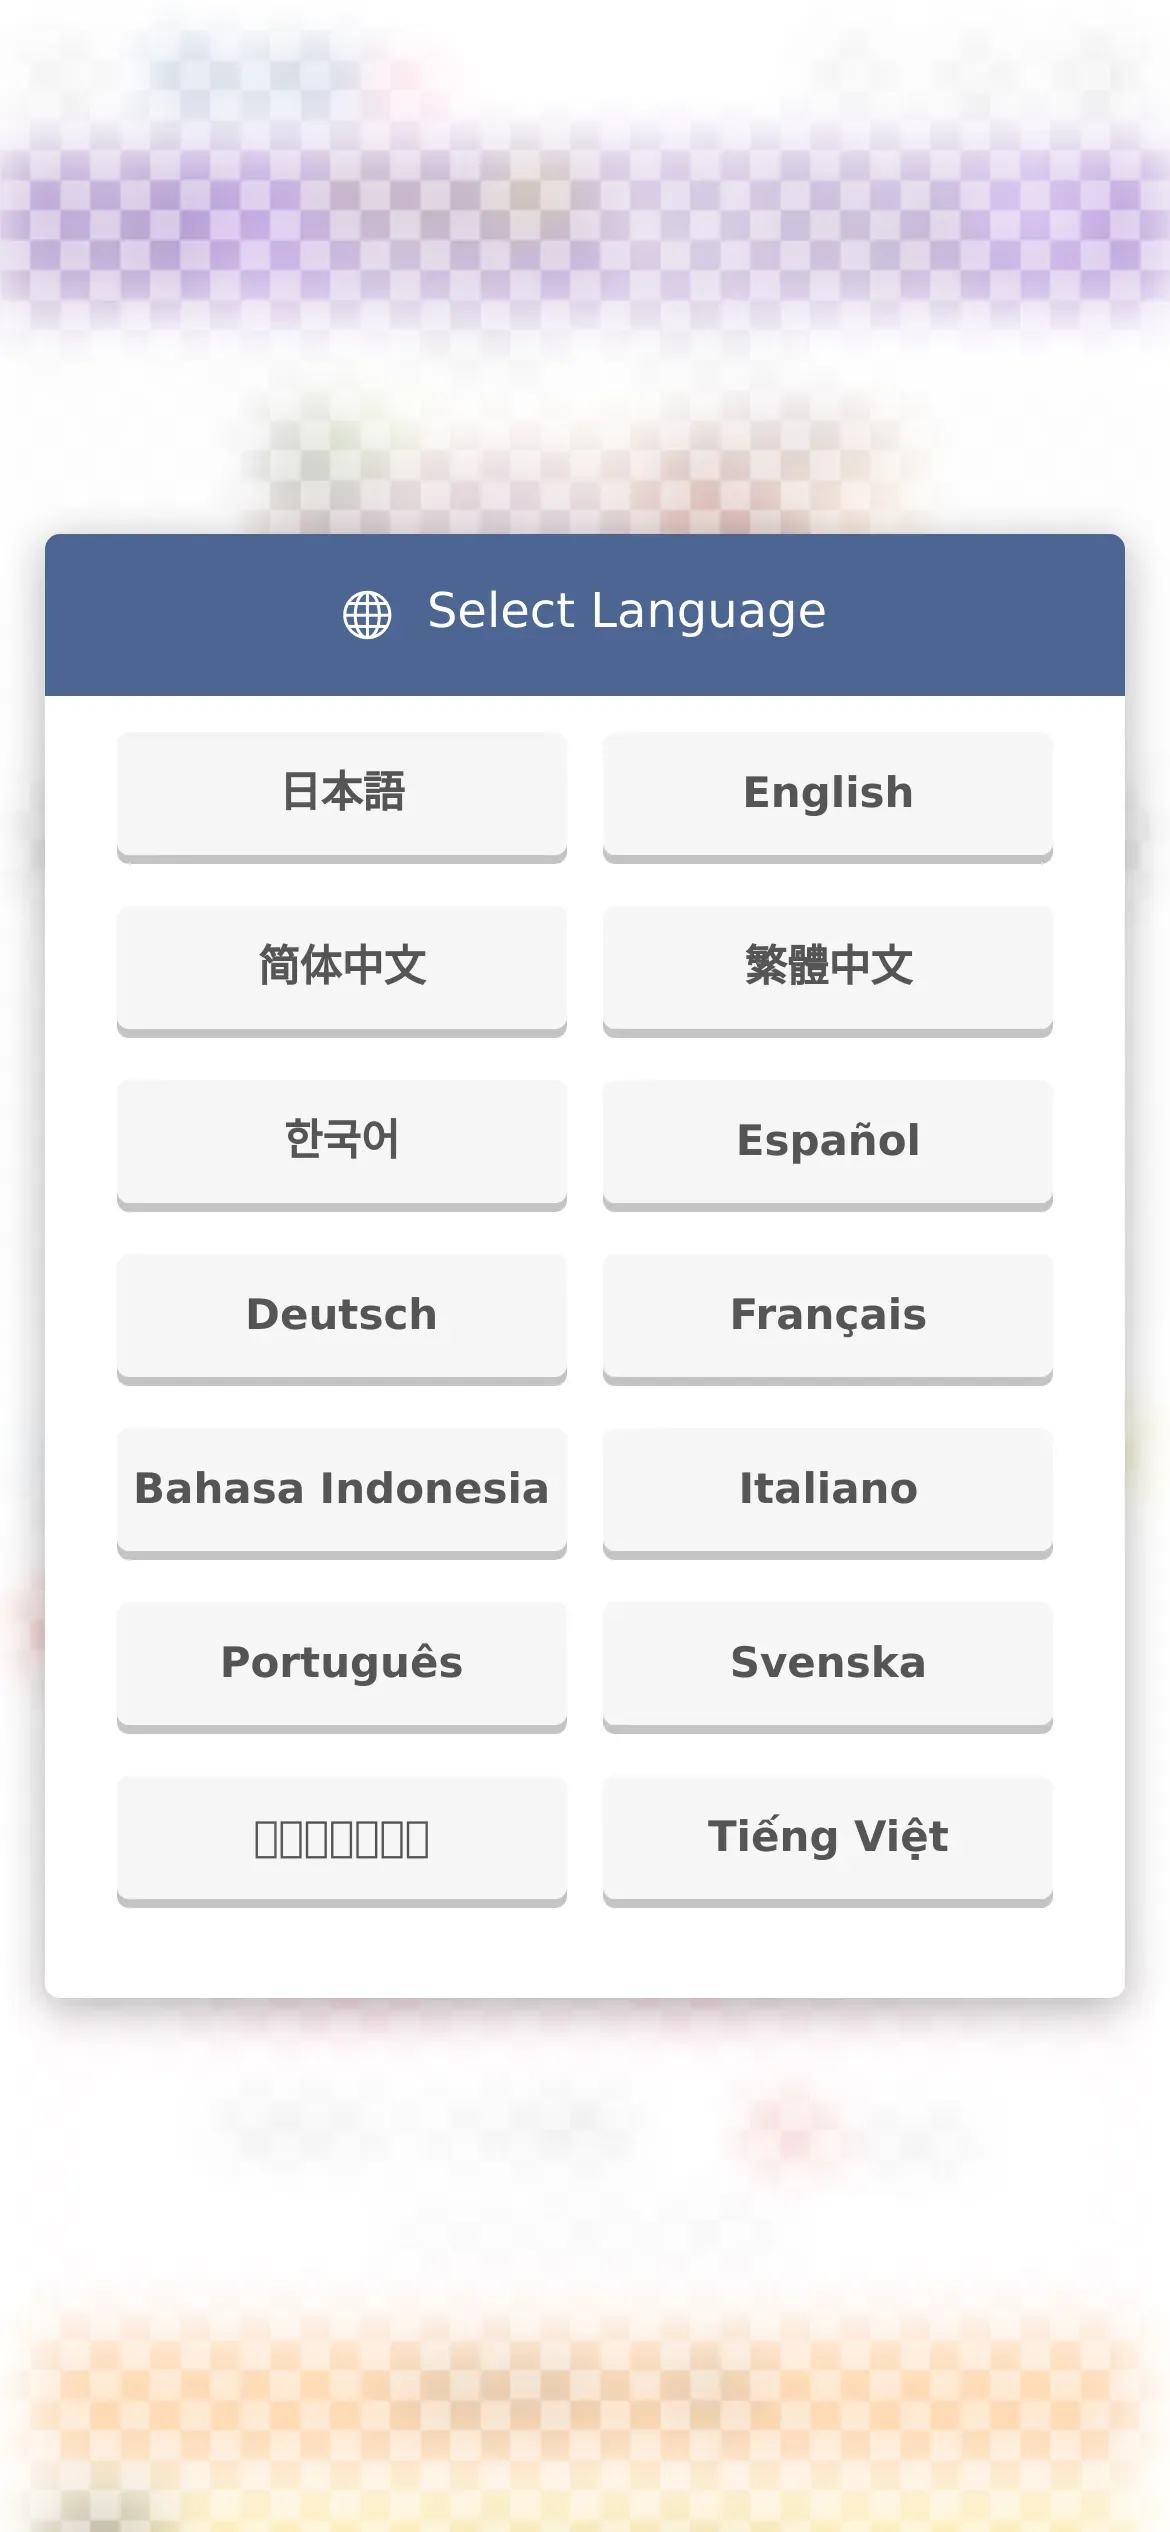Select Svenska language option
The height and width of the screenshot is (2532, 1170).
pos(827,1664)
